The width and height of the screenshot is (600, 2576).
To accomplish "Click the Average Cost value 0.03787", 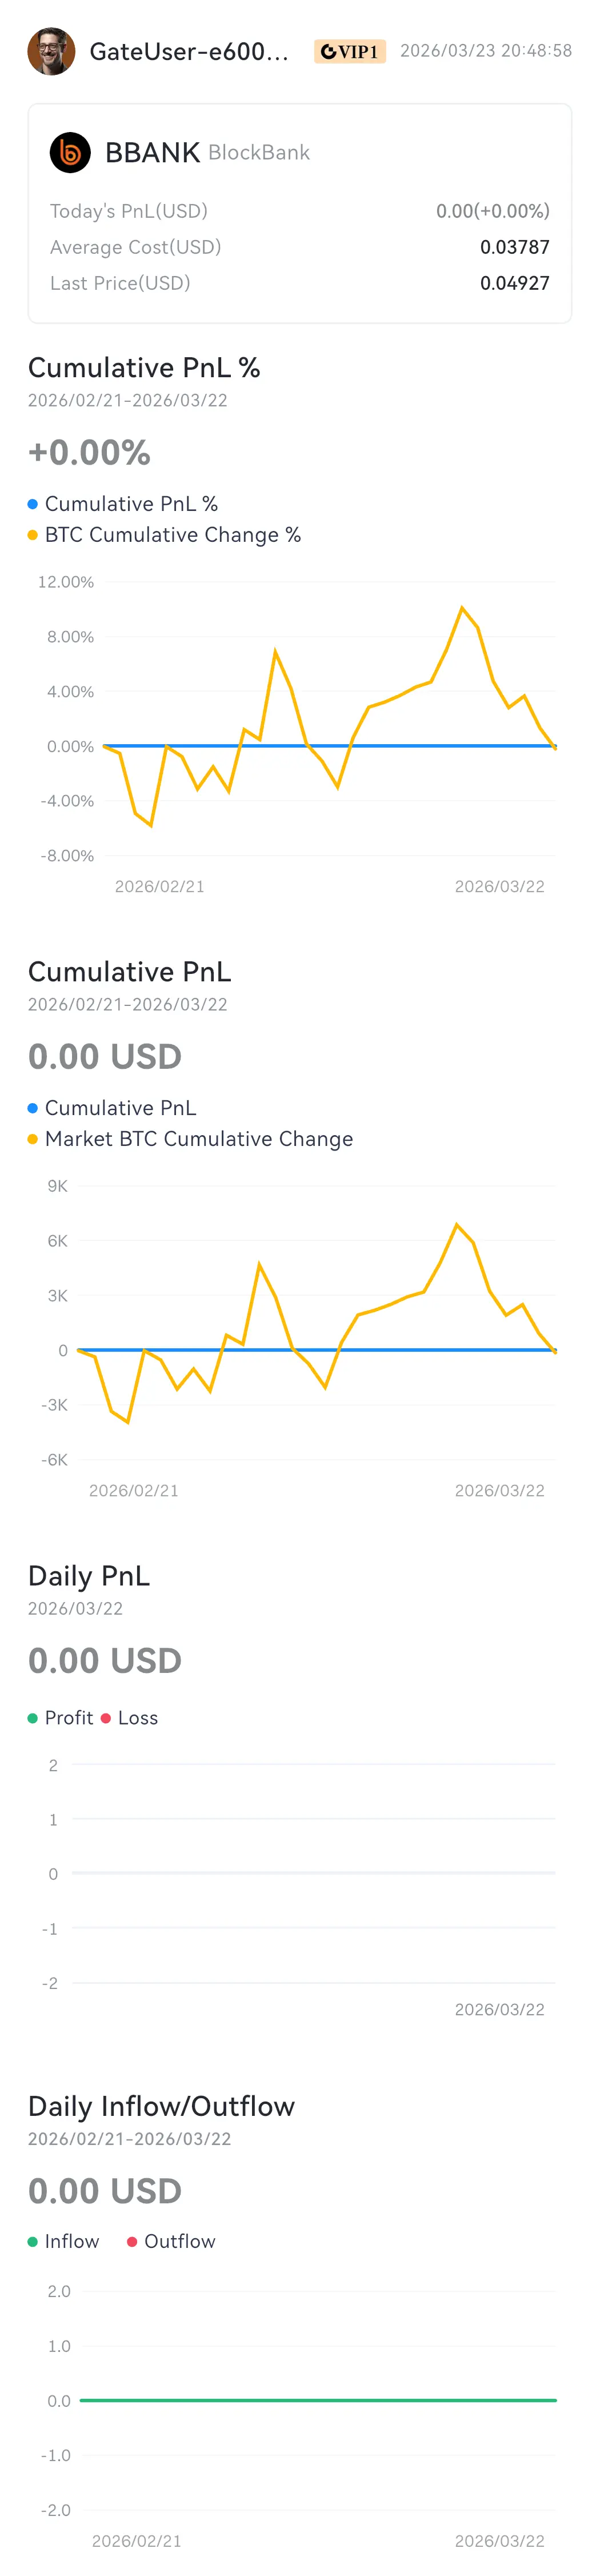I will coord(514,247).
